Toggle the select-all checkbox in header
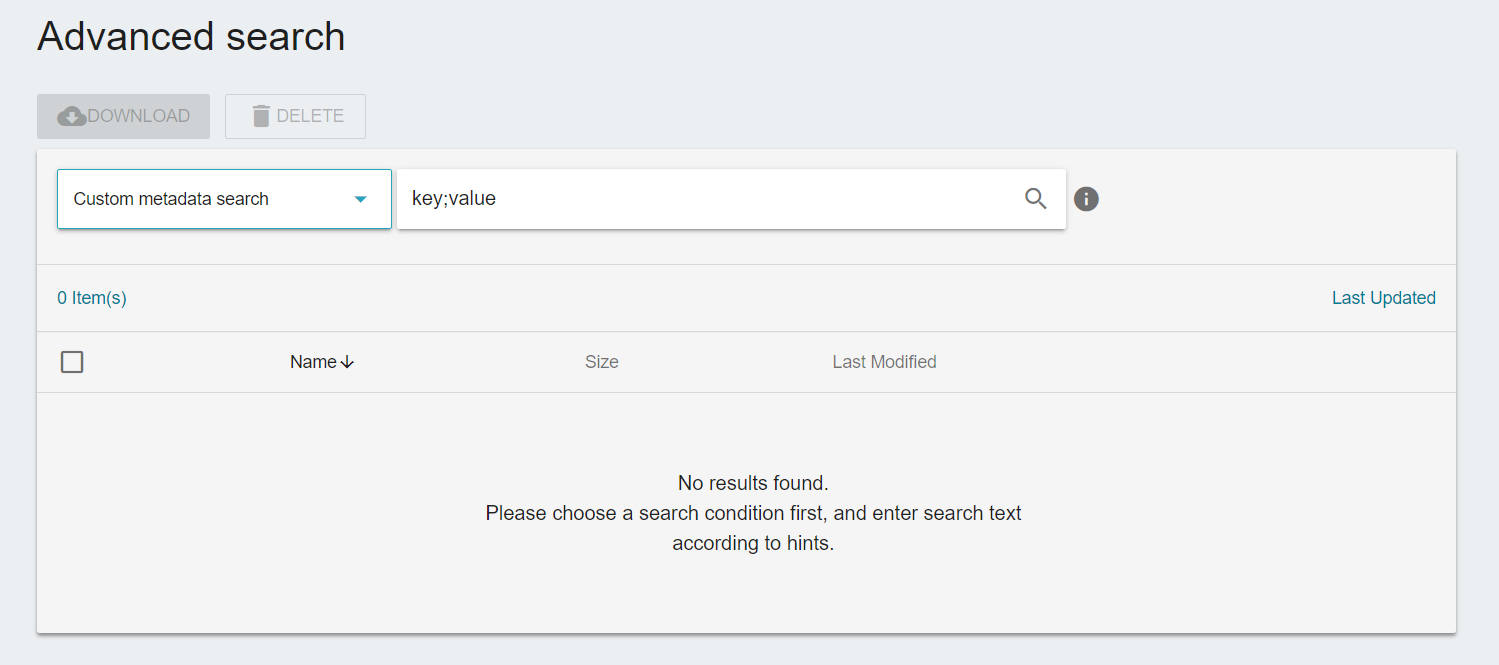 (72, 362)
